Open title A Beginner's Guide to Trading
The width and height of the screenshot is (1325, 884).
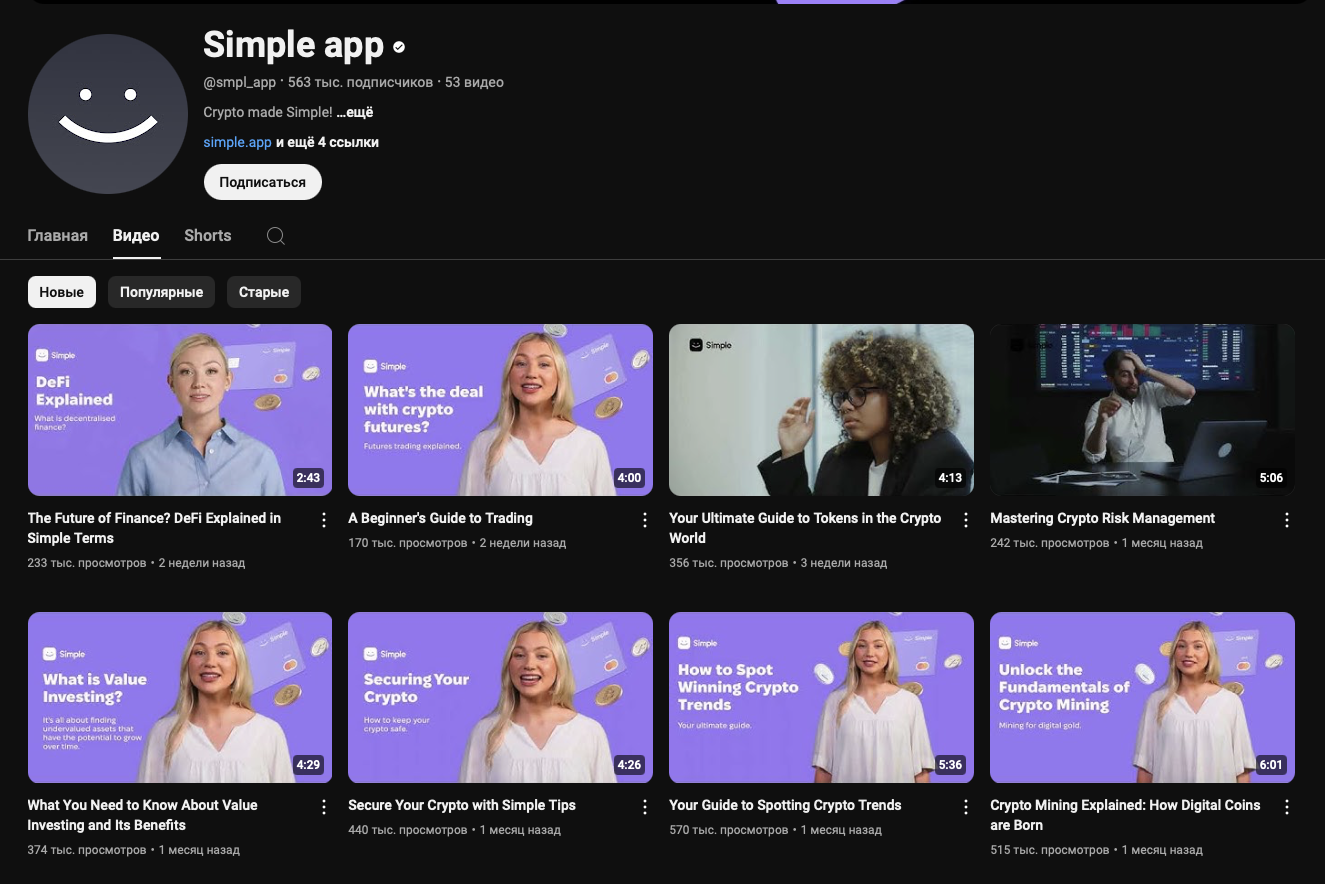coord(440,518)
